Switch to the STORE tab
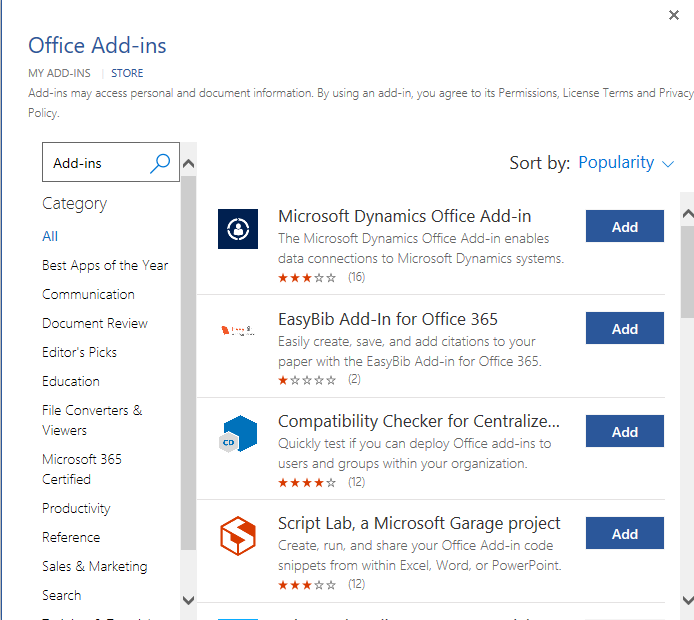The height and width of the screenshot is (620, 694). pos(127,73)
